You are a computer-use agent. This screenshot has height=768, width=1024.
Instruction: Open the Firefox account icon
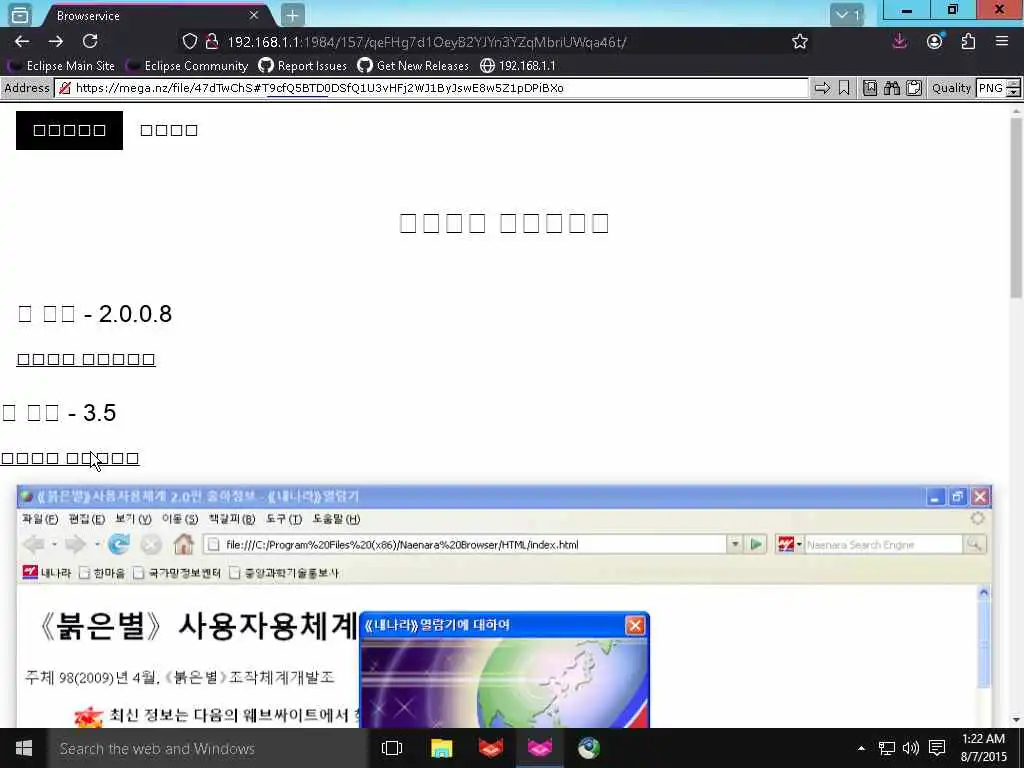pos(935,42)
